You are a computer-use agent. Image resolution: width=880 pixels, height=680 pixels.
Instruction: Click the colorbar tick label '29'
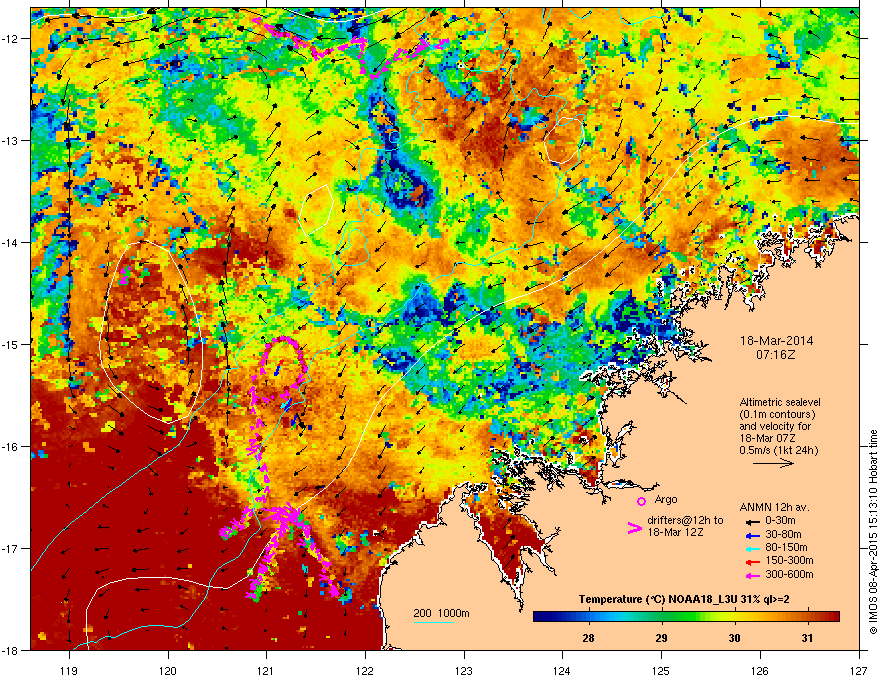pyautogui.click(x=662, y=638)
